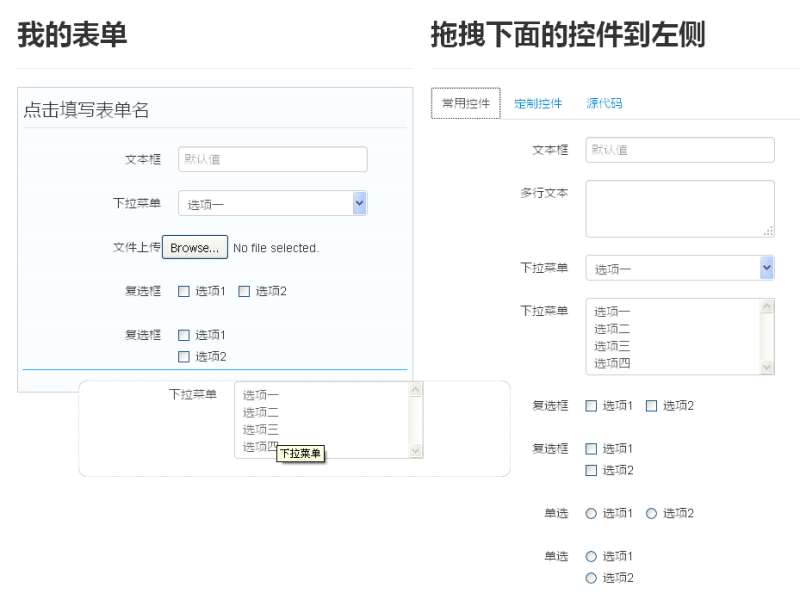The height and width of the screenshot is (606, 800).
Task: Open the 源代码 tab
Action: pos(604,103)
